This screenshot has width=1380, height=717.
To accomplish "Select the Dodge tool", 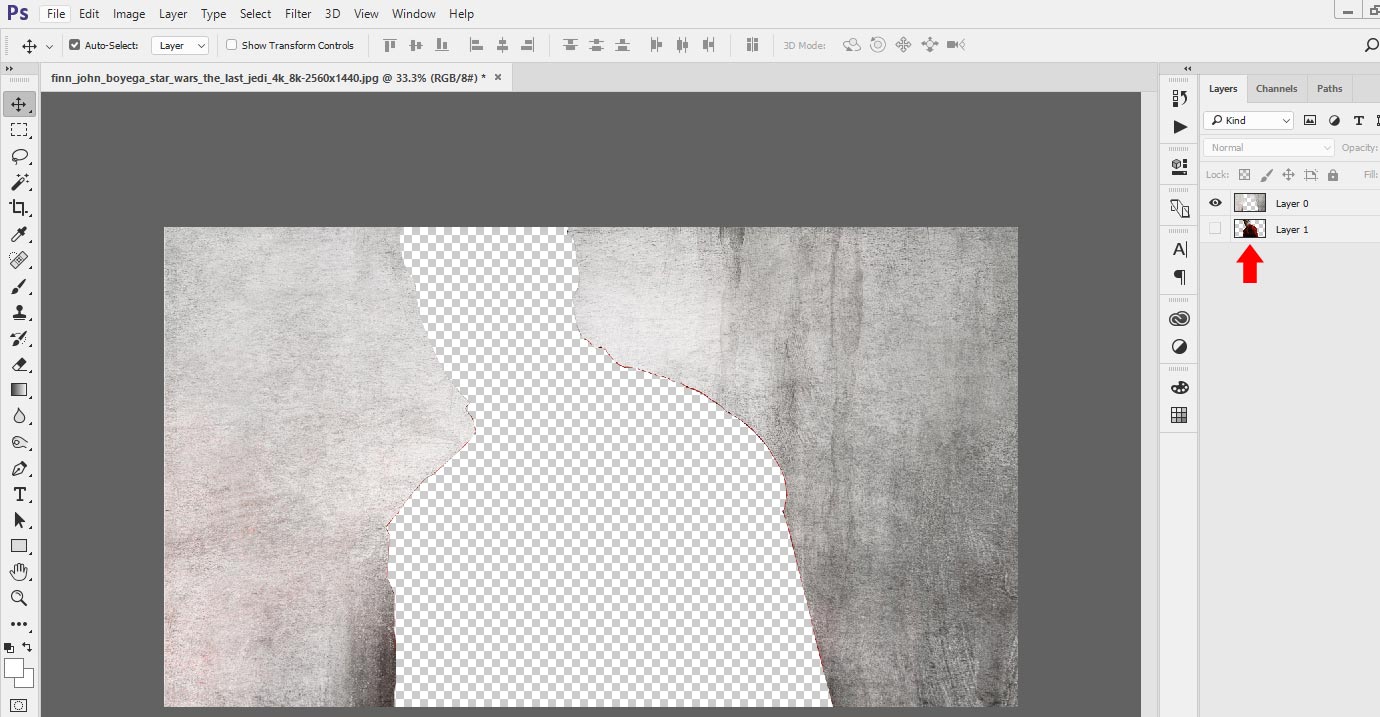I will 19,442.
